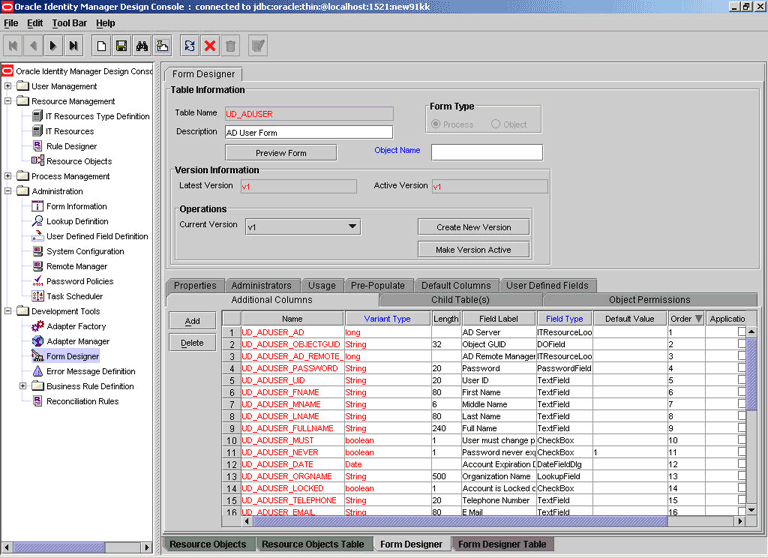Open the Form Information tree icon

[x=37, y=206]
